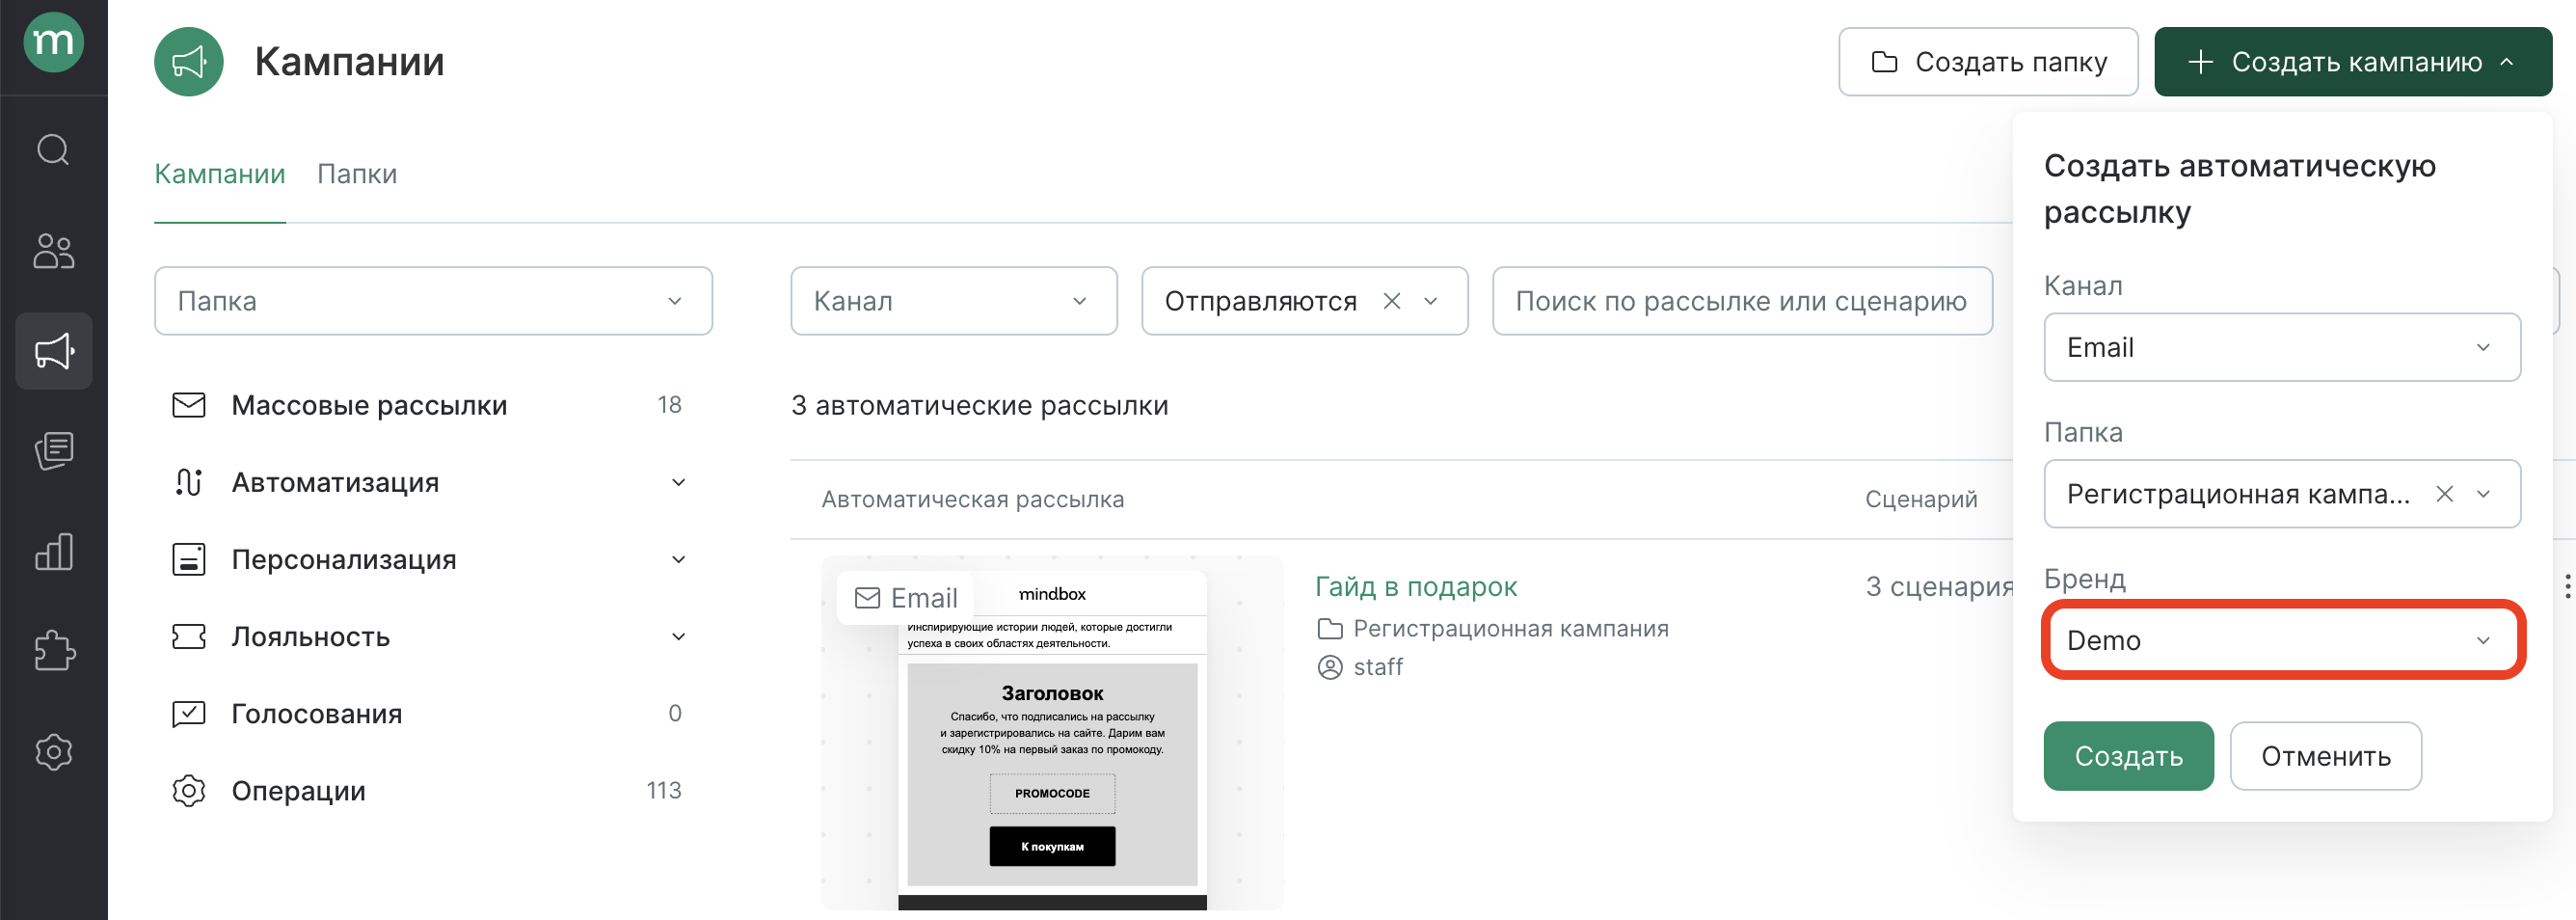This screenshot has width=2576, height=920.
Task: Select the Кампании tab
Action: [x=219, y=173]
